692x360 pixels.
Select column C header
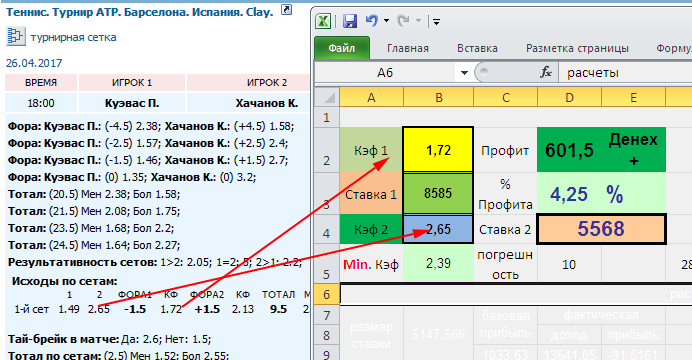[505, 97]
